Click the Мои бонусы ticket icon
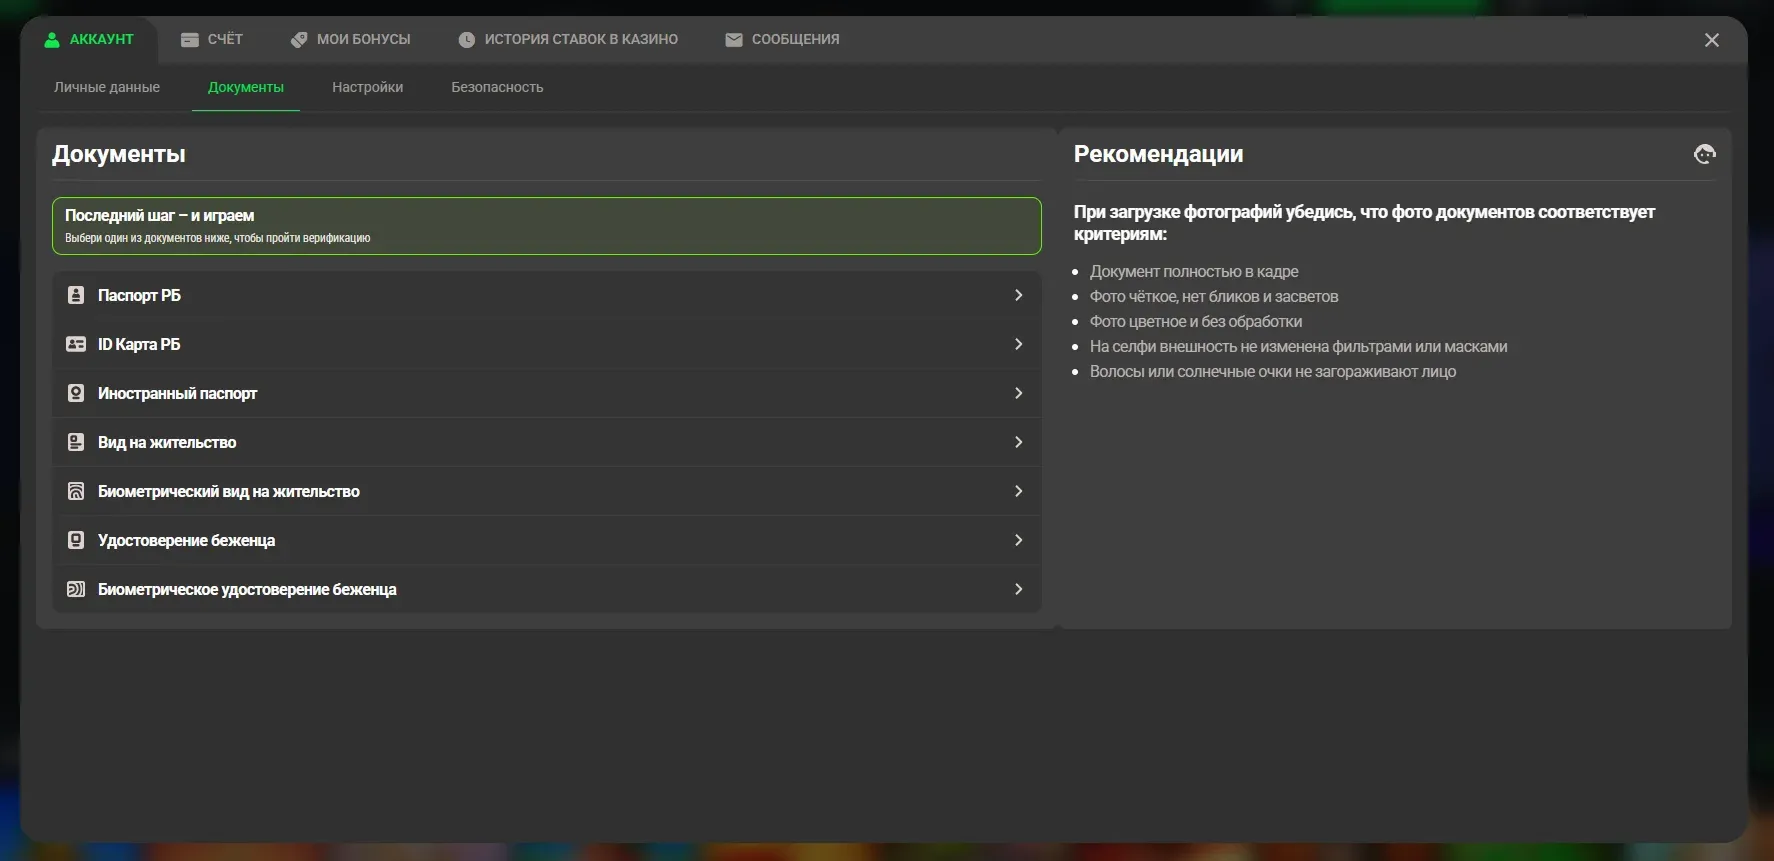Image resolution: width=1774 pixels, height=861 pixels. coord(299,40)
